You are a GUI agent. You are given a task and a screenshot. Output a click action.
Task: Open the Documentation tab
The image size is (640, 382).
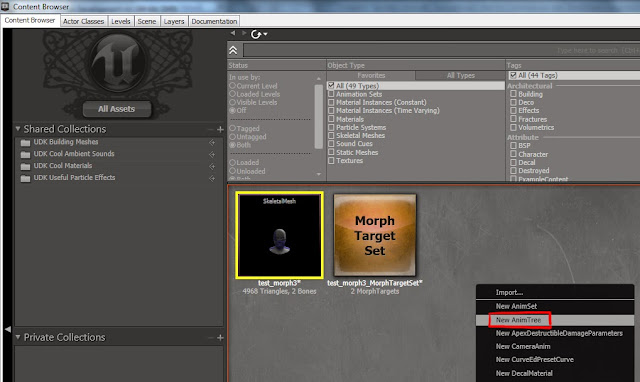tap(214, 21)
